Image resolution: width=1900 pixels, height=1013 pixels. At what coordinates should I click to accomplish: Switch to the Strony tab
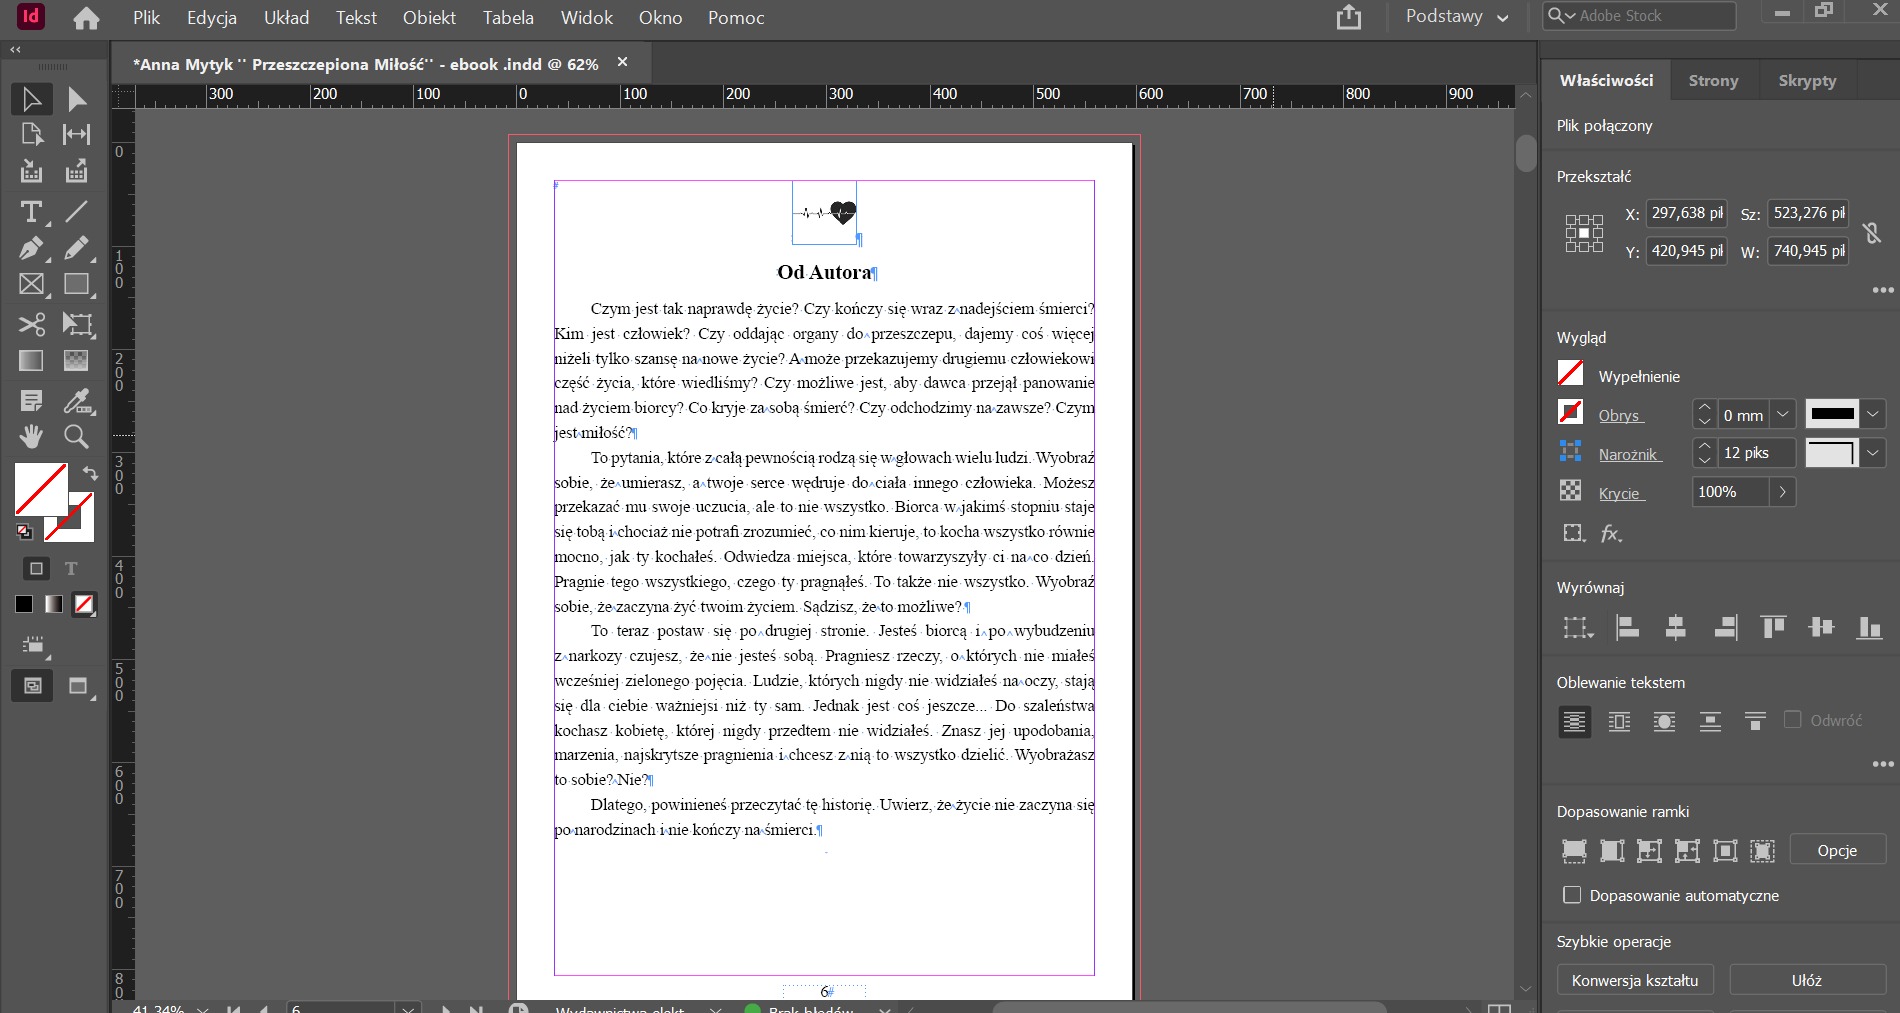[1713, 81]
